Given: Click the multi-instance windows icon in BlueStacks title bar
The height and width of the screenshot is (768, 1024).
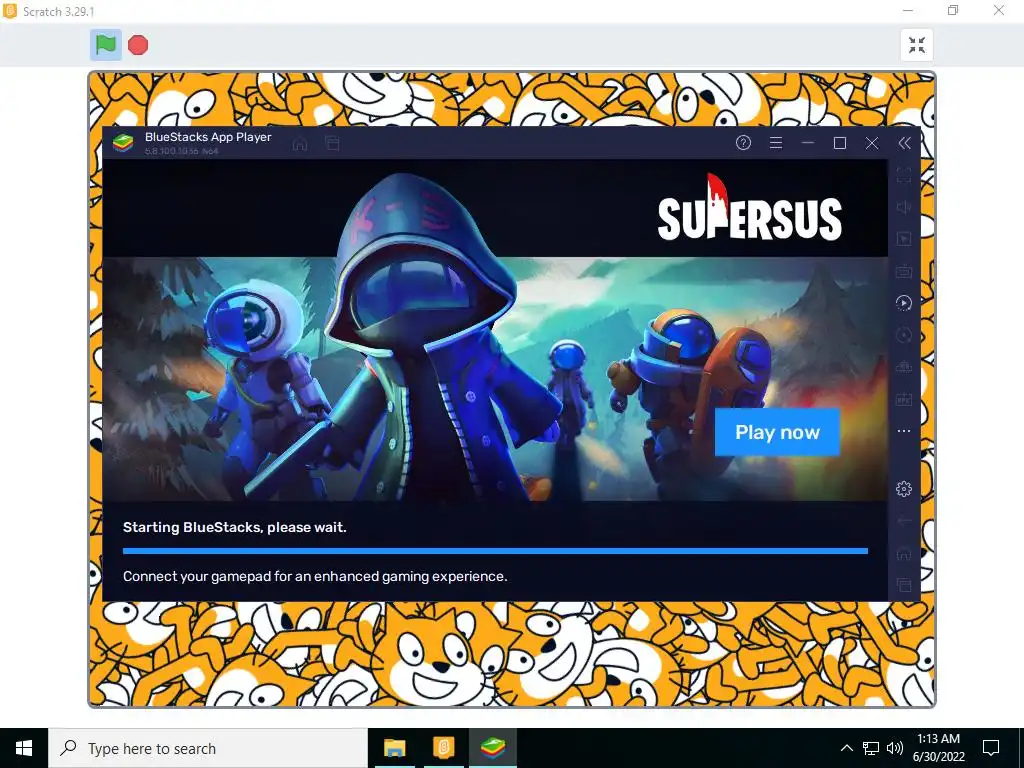Looking at the screenshot, I should pyautogui.click(x=332, y=143).
